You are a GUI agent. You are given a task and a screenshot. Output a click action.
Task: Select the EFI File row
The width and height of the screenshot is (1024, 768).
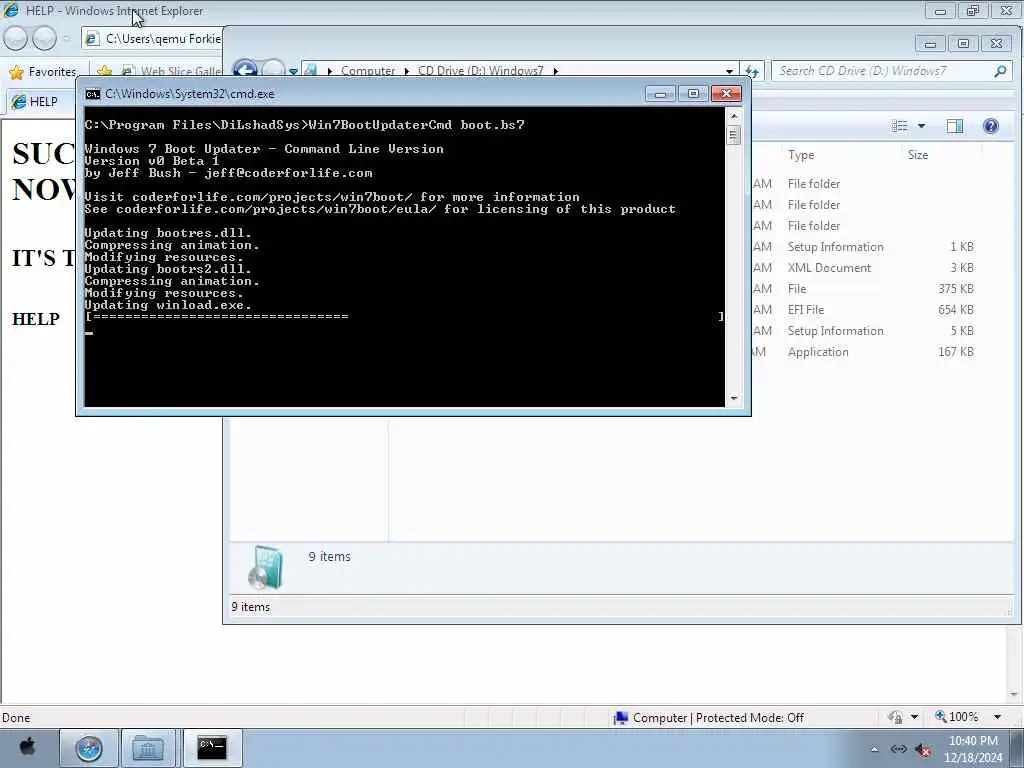click(862, 310)
